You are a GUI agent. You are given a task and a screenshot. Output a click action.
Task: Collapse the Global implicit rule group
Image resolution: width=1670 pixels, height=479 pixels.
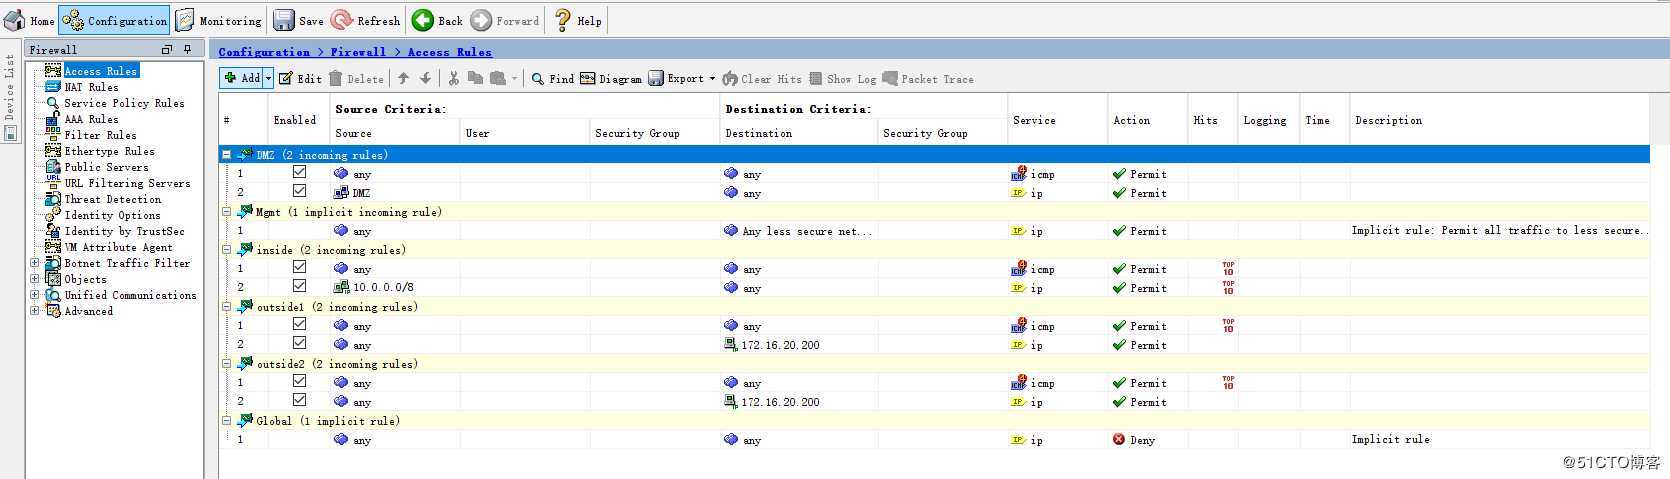(x=226, y=421)
